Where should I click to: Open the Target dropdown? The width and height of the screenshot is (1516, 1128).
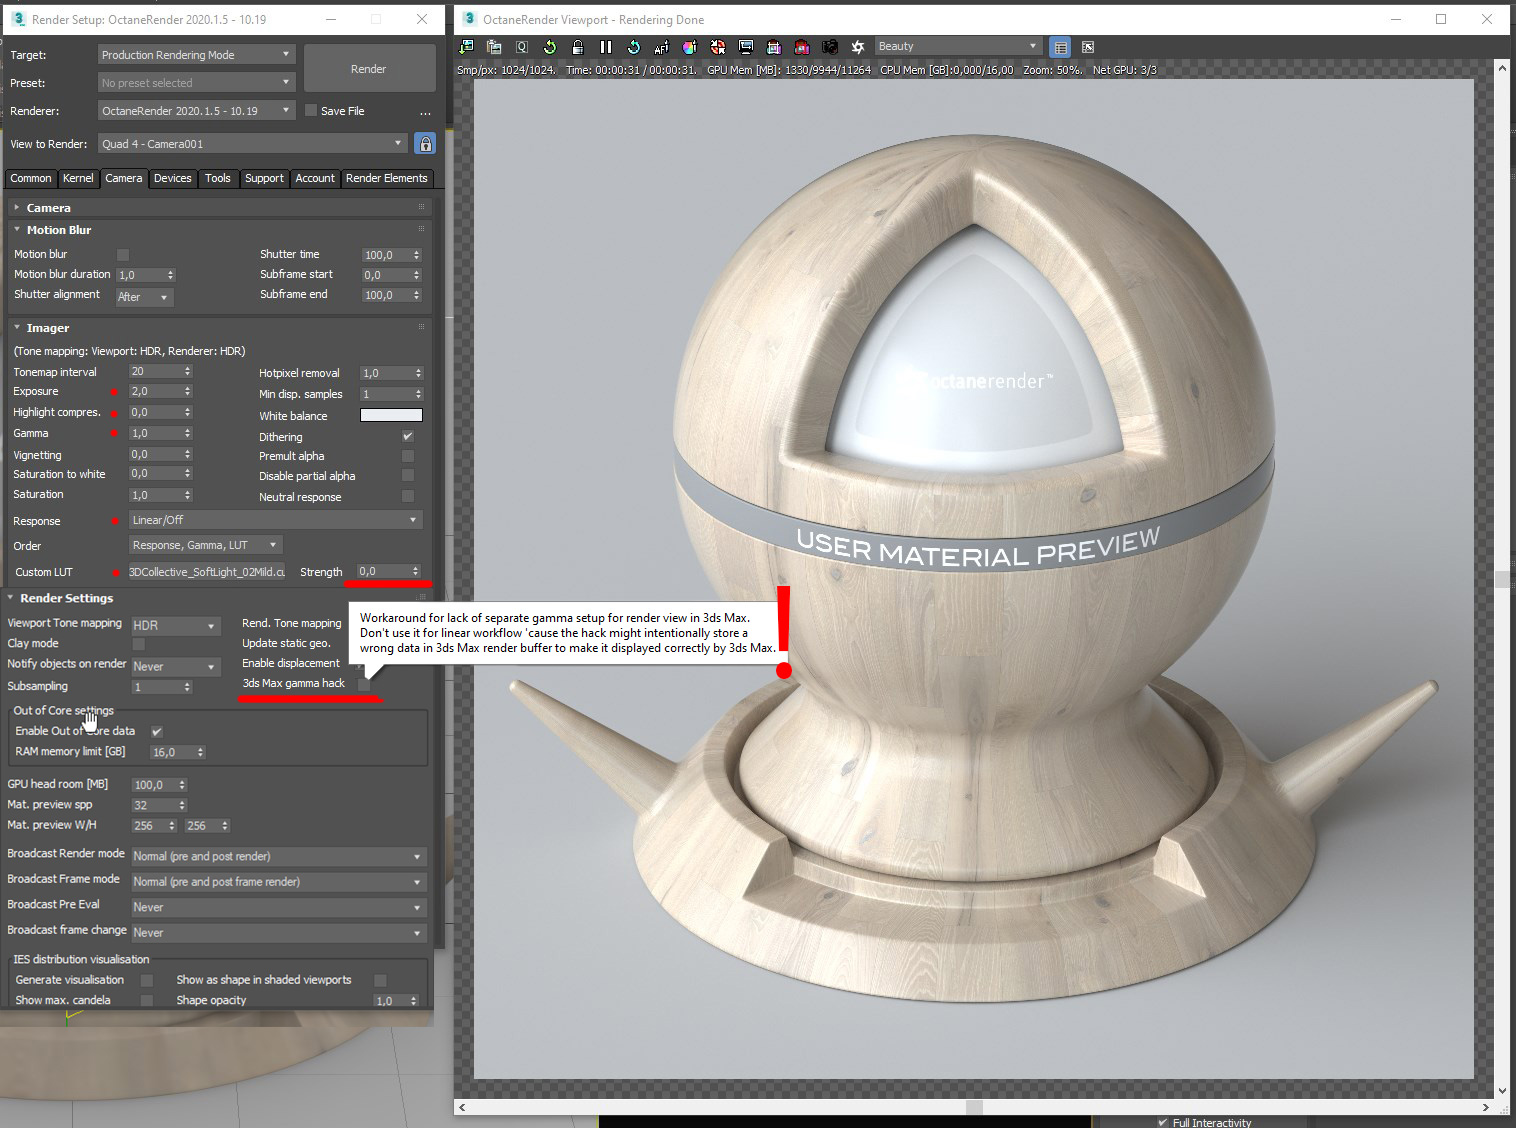click(196, 55)
